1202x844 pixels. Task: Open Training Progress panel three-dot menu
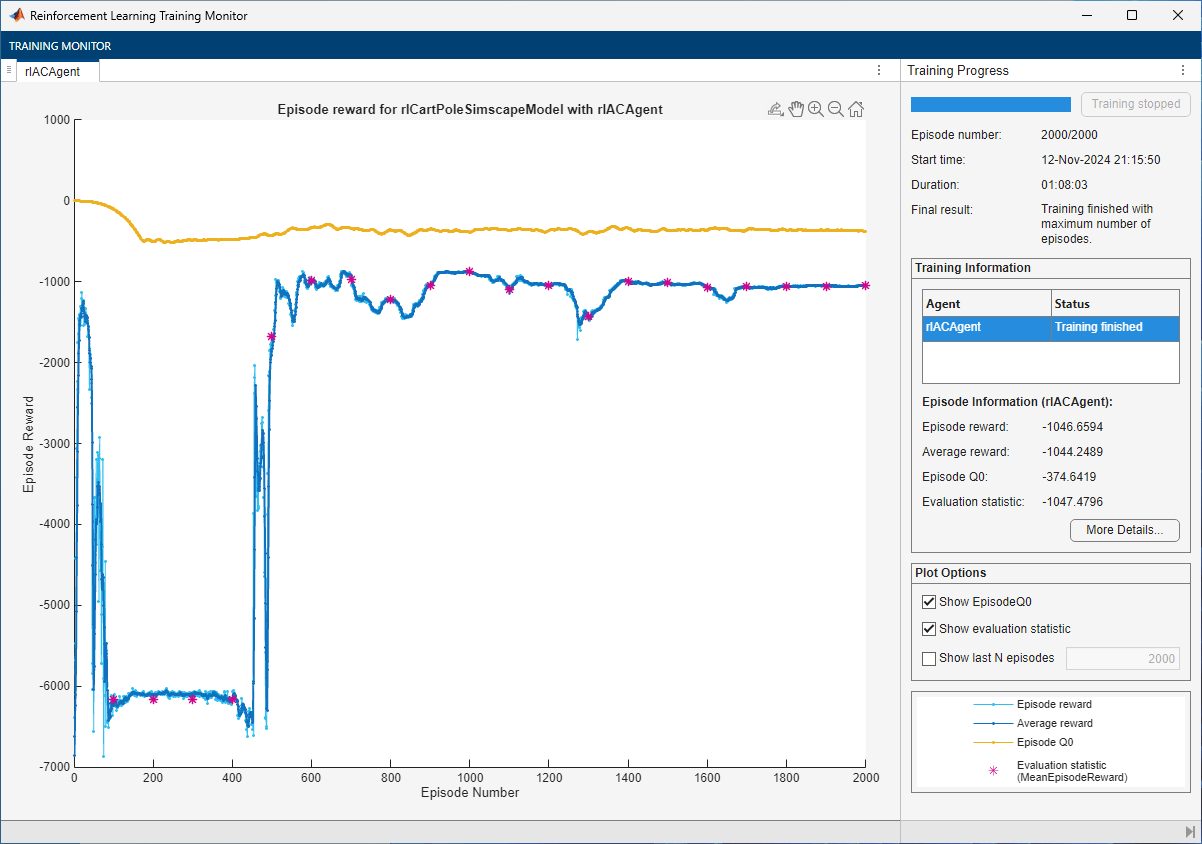[1180, 71]
